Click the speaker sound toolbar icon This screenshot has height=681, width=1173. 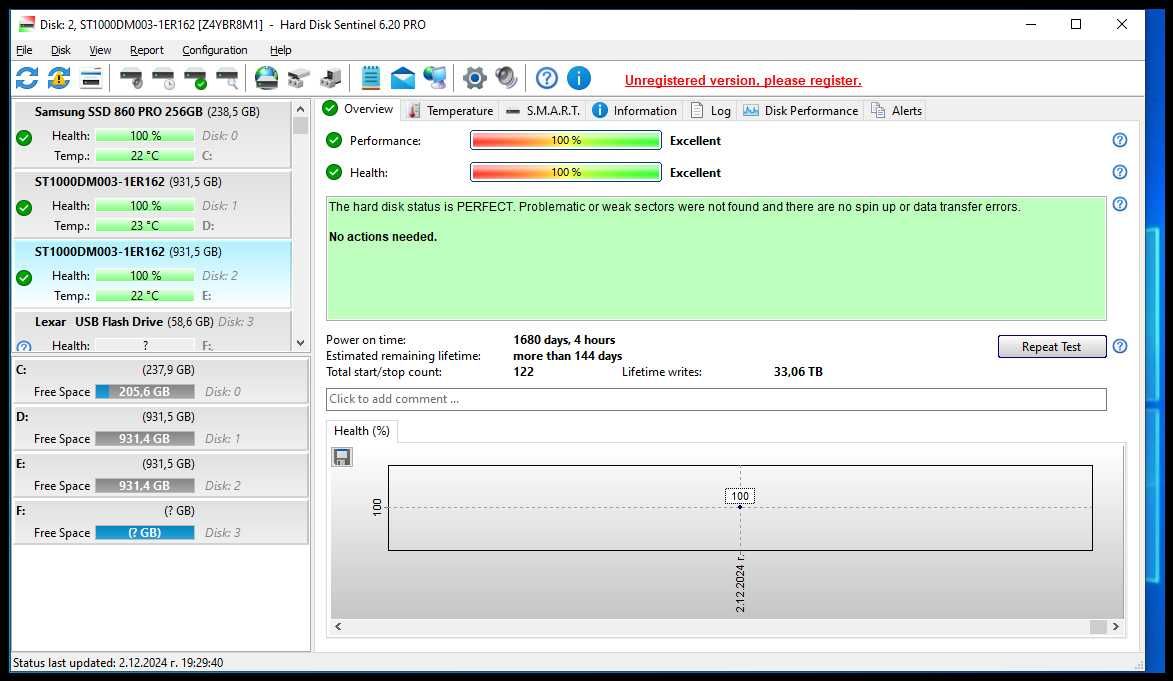506,78
